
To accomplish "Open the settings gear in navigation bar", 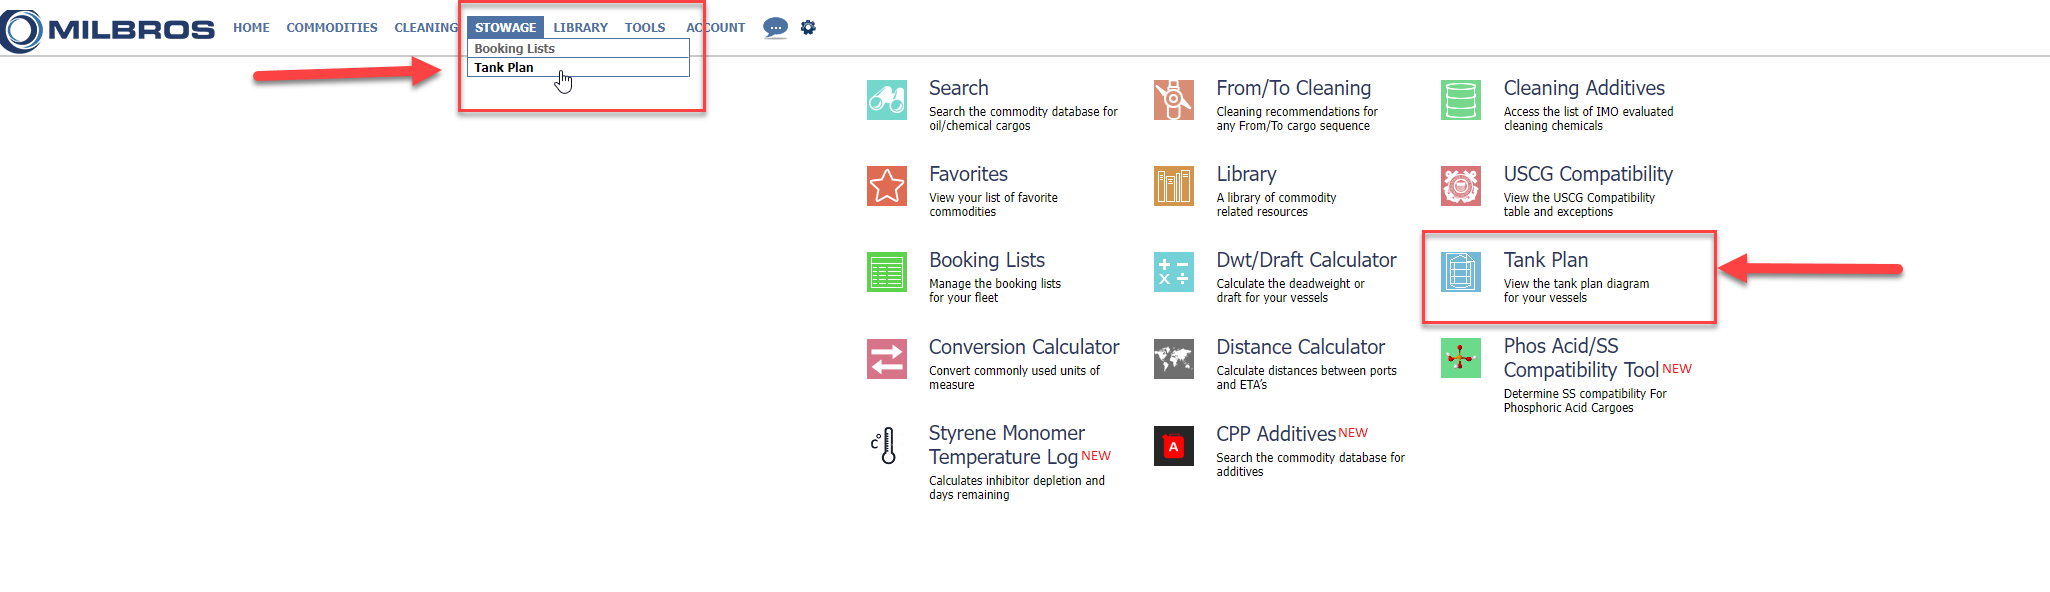I will pos(808,28).
